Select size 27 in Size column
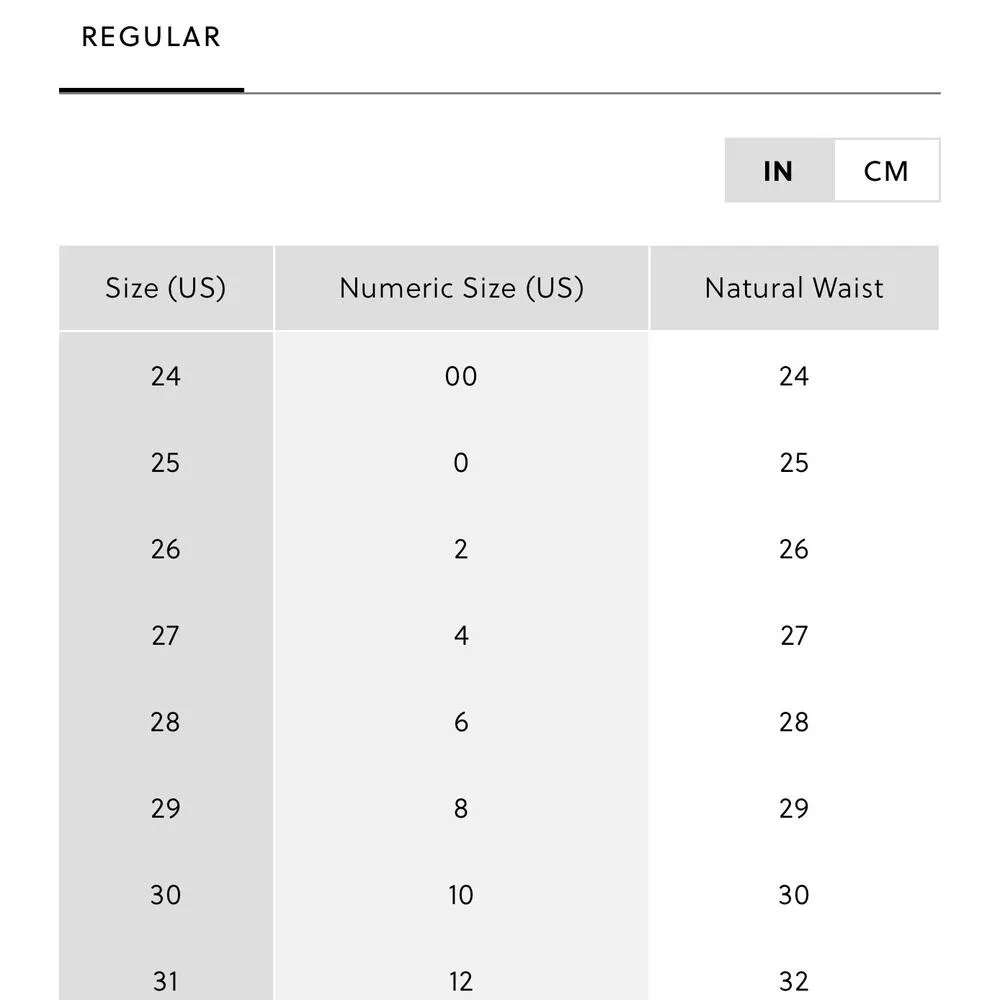This screenshot has height=1000, width=1000. [166, 636]
